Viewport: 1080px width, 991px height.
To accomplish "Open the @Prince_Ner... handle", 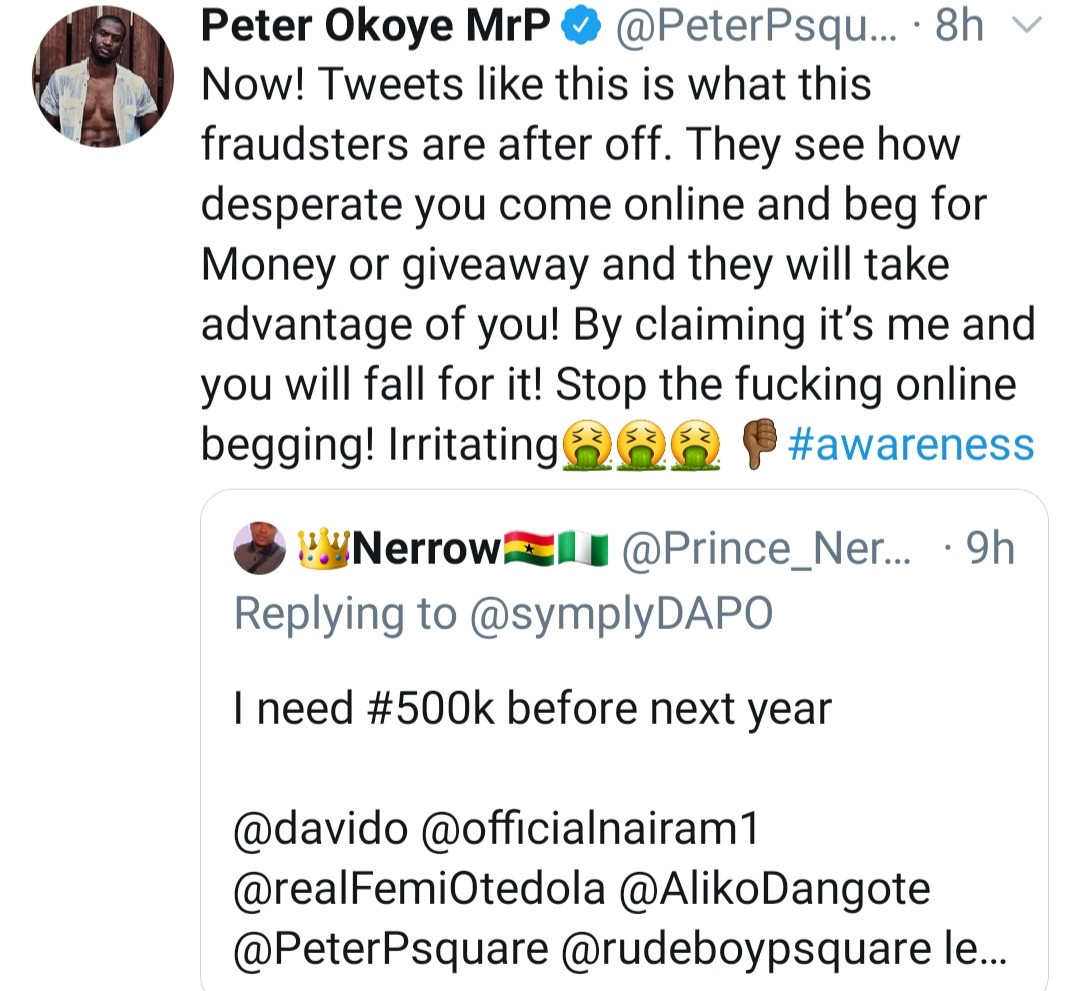I will point(767,548).
